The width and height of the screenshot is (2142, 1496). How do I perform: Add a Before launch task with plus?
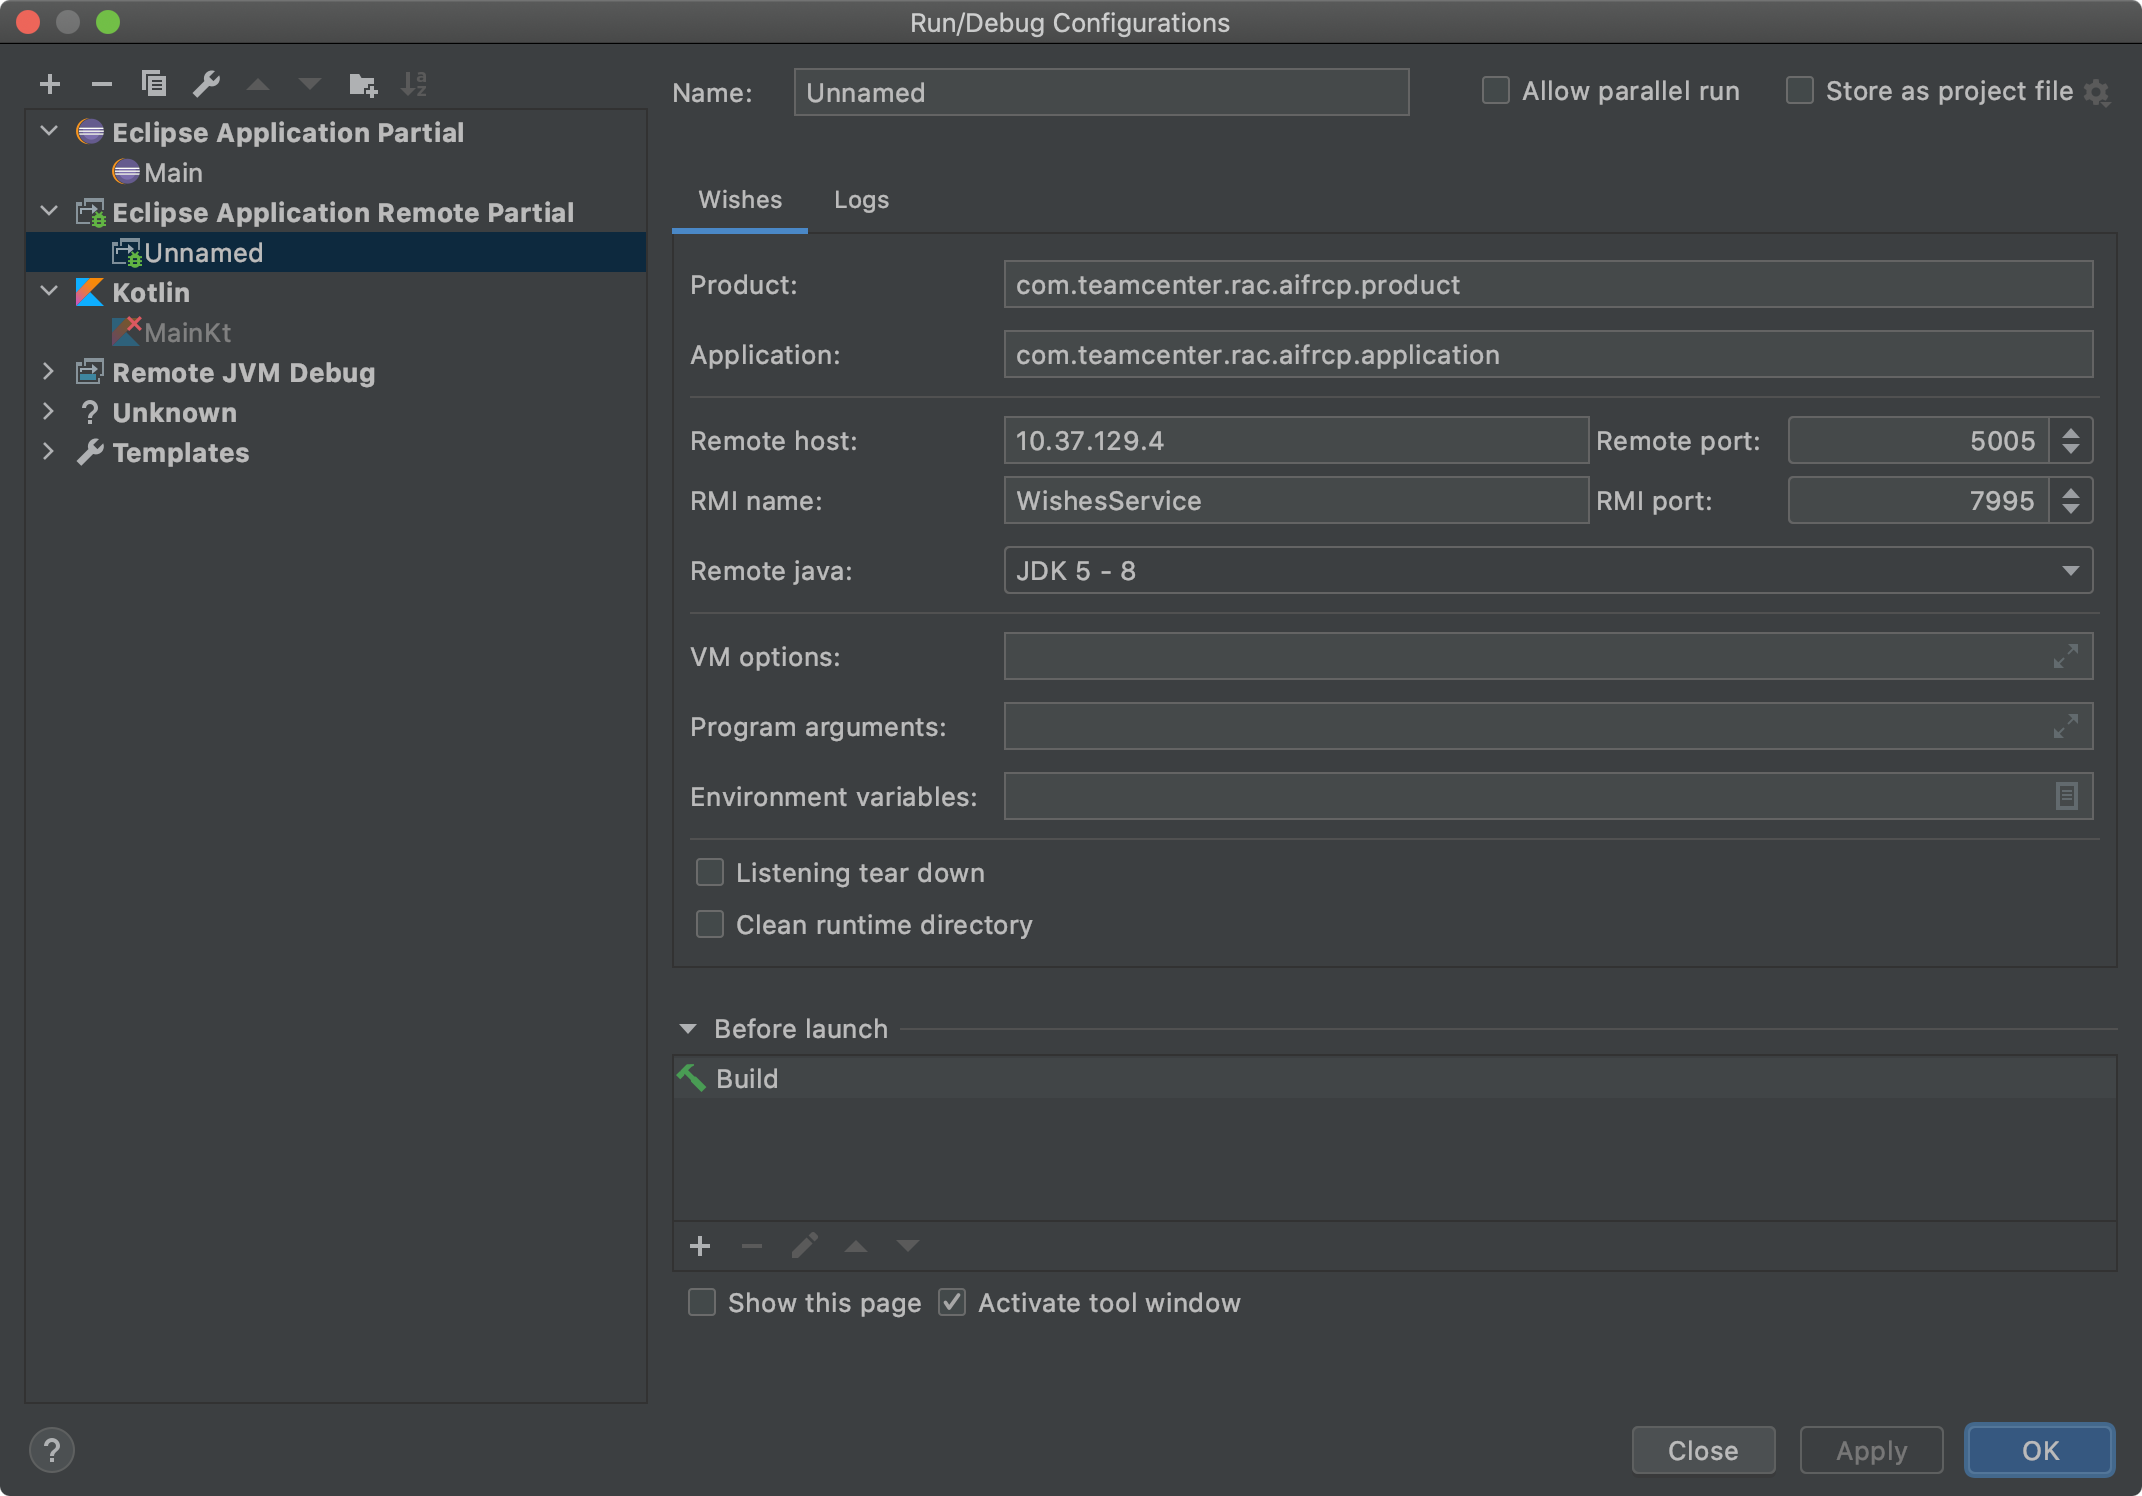tap(700, 1246)
